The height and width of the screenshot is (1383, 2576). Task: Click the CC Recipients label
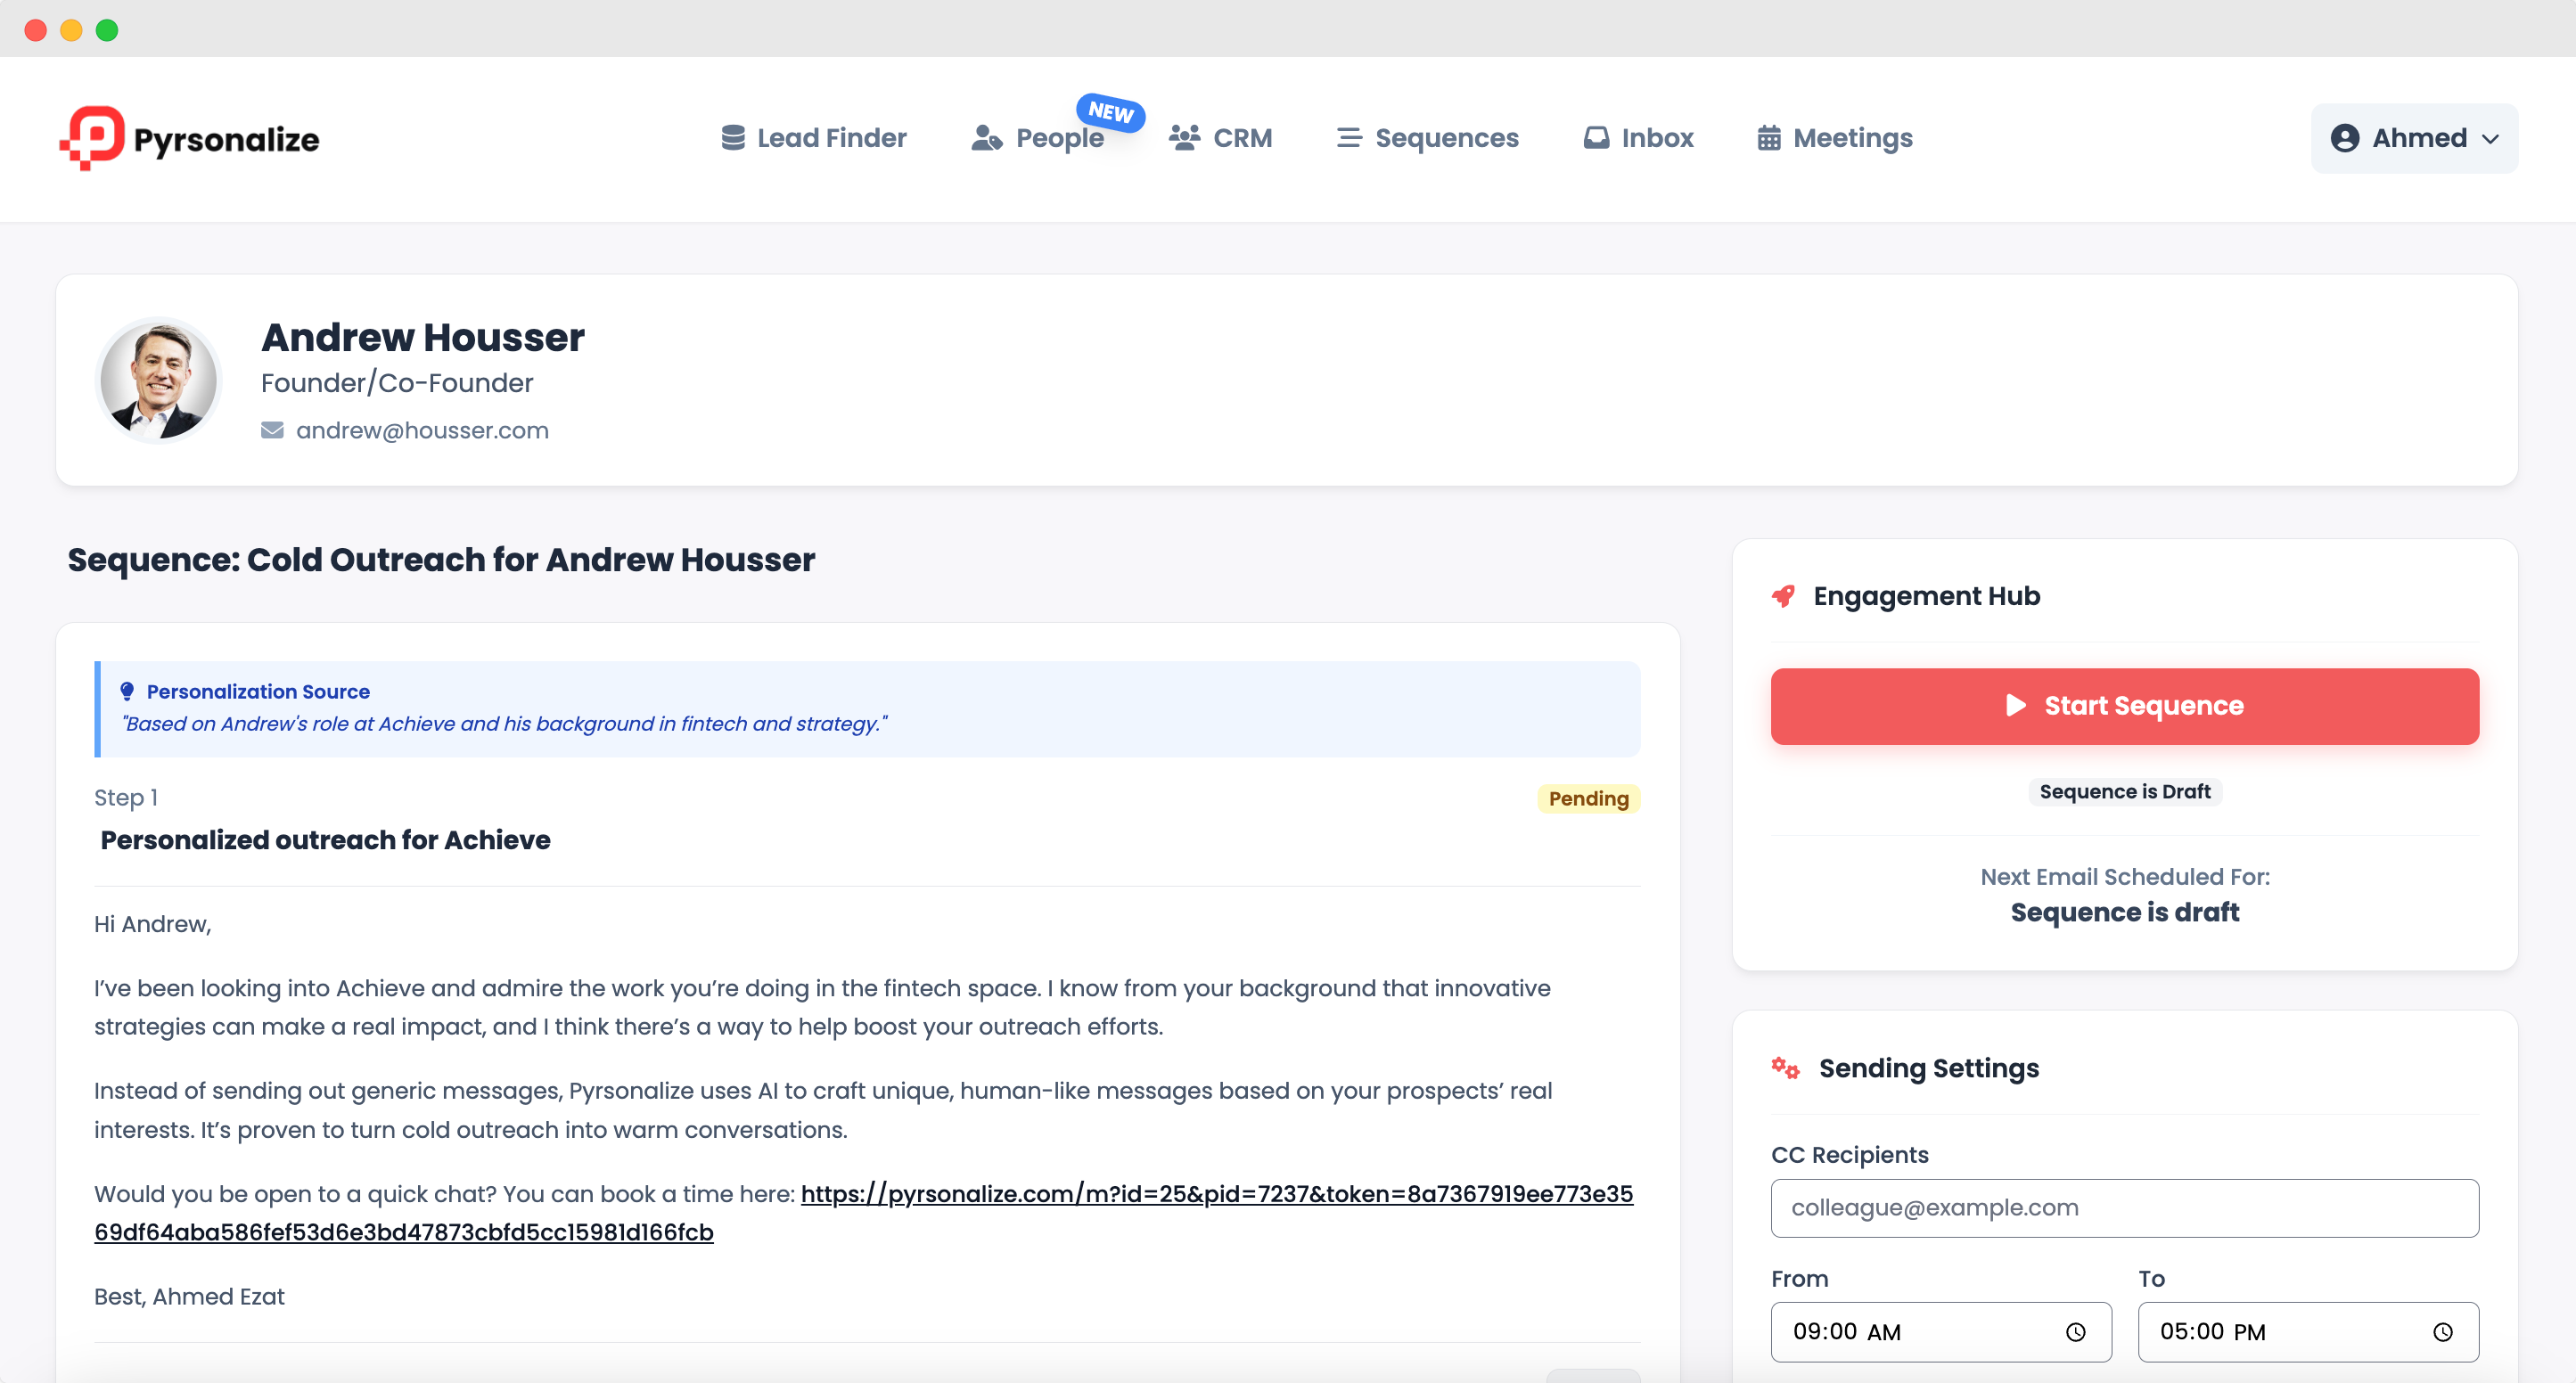tap(1849, 1155)
